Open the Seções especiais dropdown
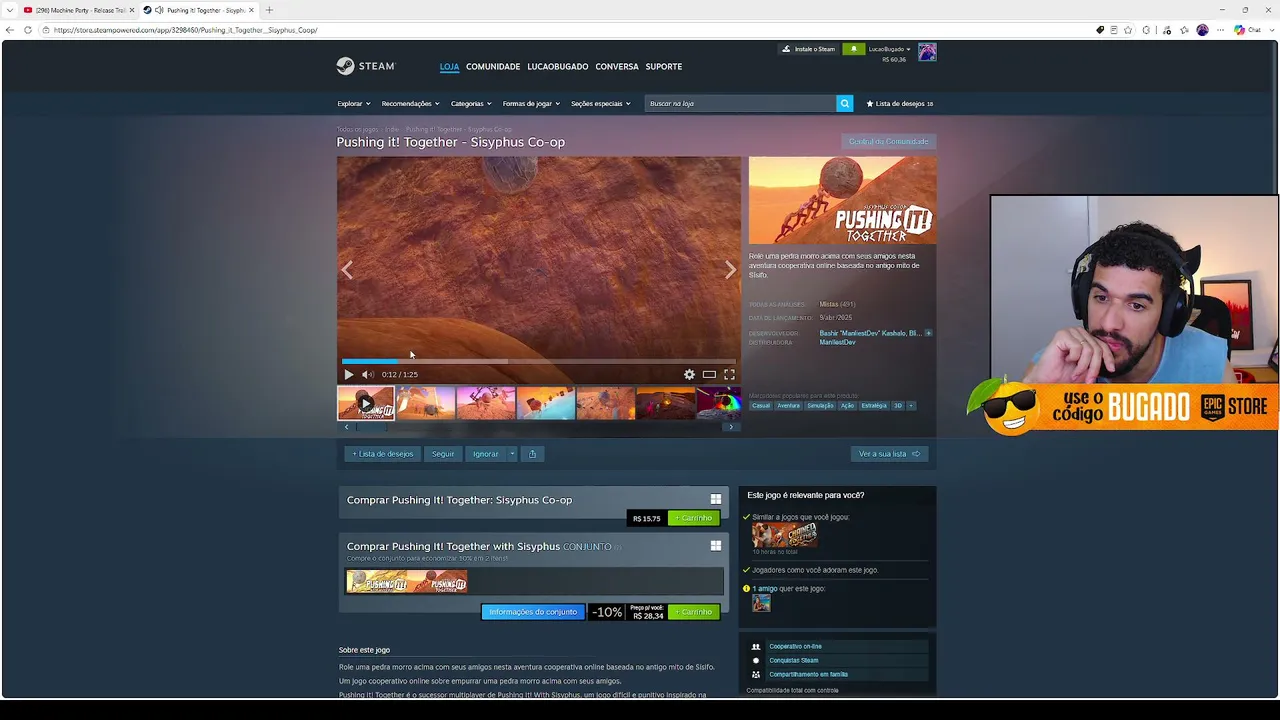This screenshot has height=720, width=1280. pos(601,103)
